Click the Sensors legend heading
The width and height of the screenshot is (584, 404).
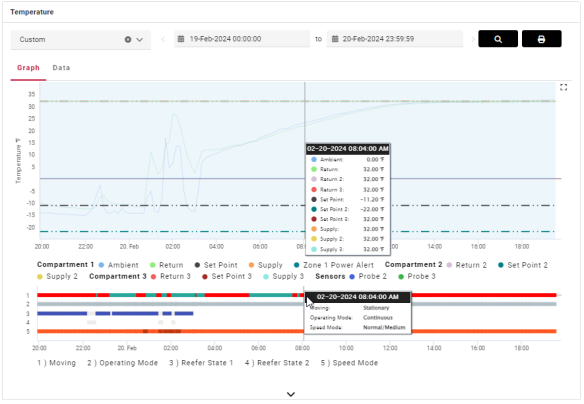(x=330, y=276)
